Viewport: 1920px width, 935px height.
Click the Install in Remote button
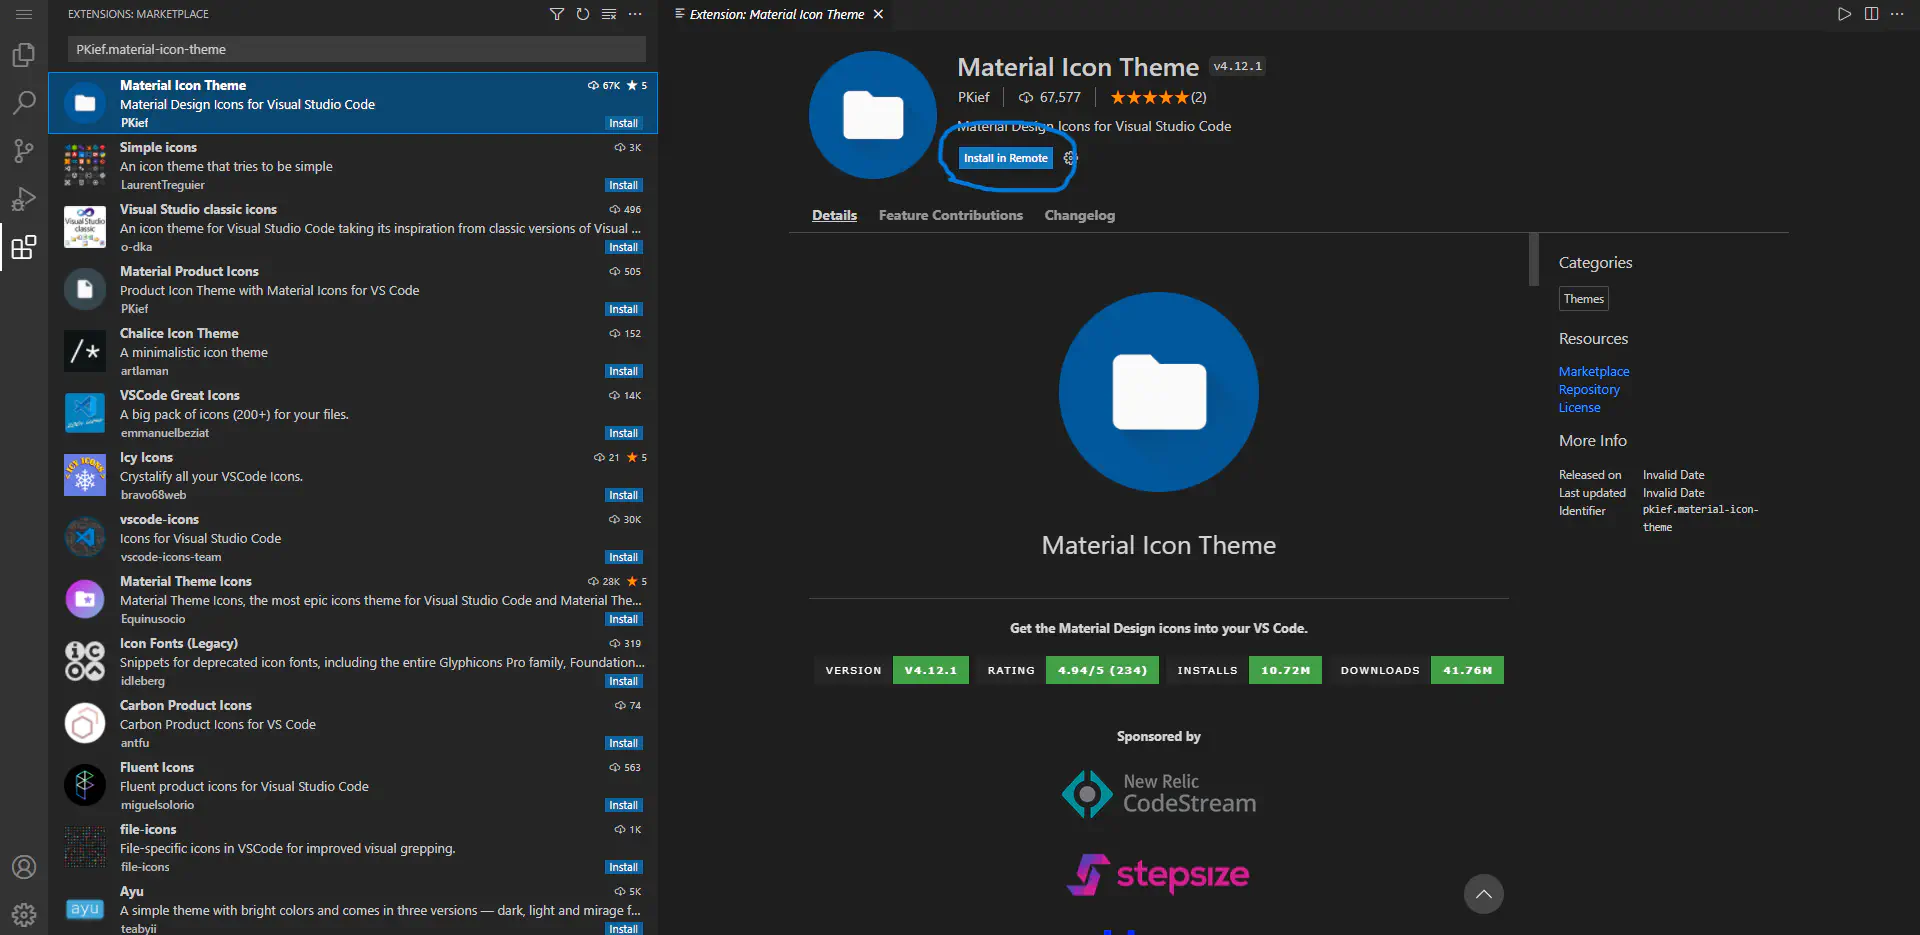pos(1005,158)
